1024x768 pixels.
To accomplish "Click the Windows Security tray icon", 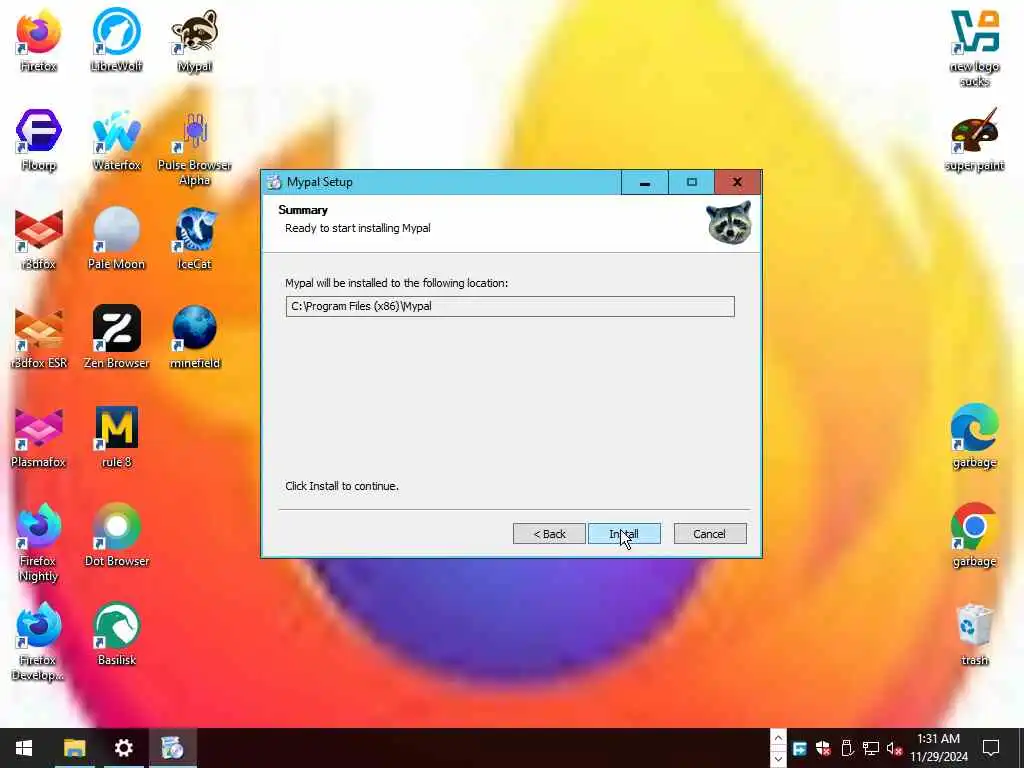I will pyautogui.click(x=823, y=748).
